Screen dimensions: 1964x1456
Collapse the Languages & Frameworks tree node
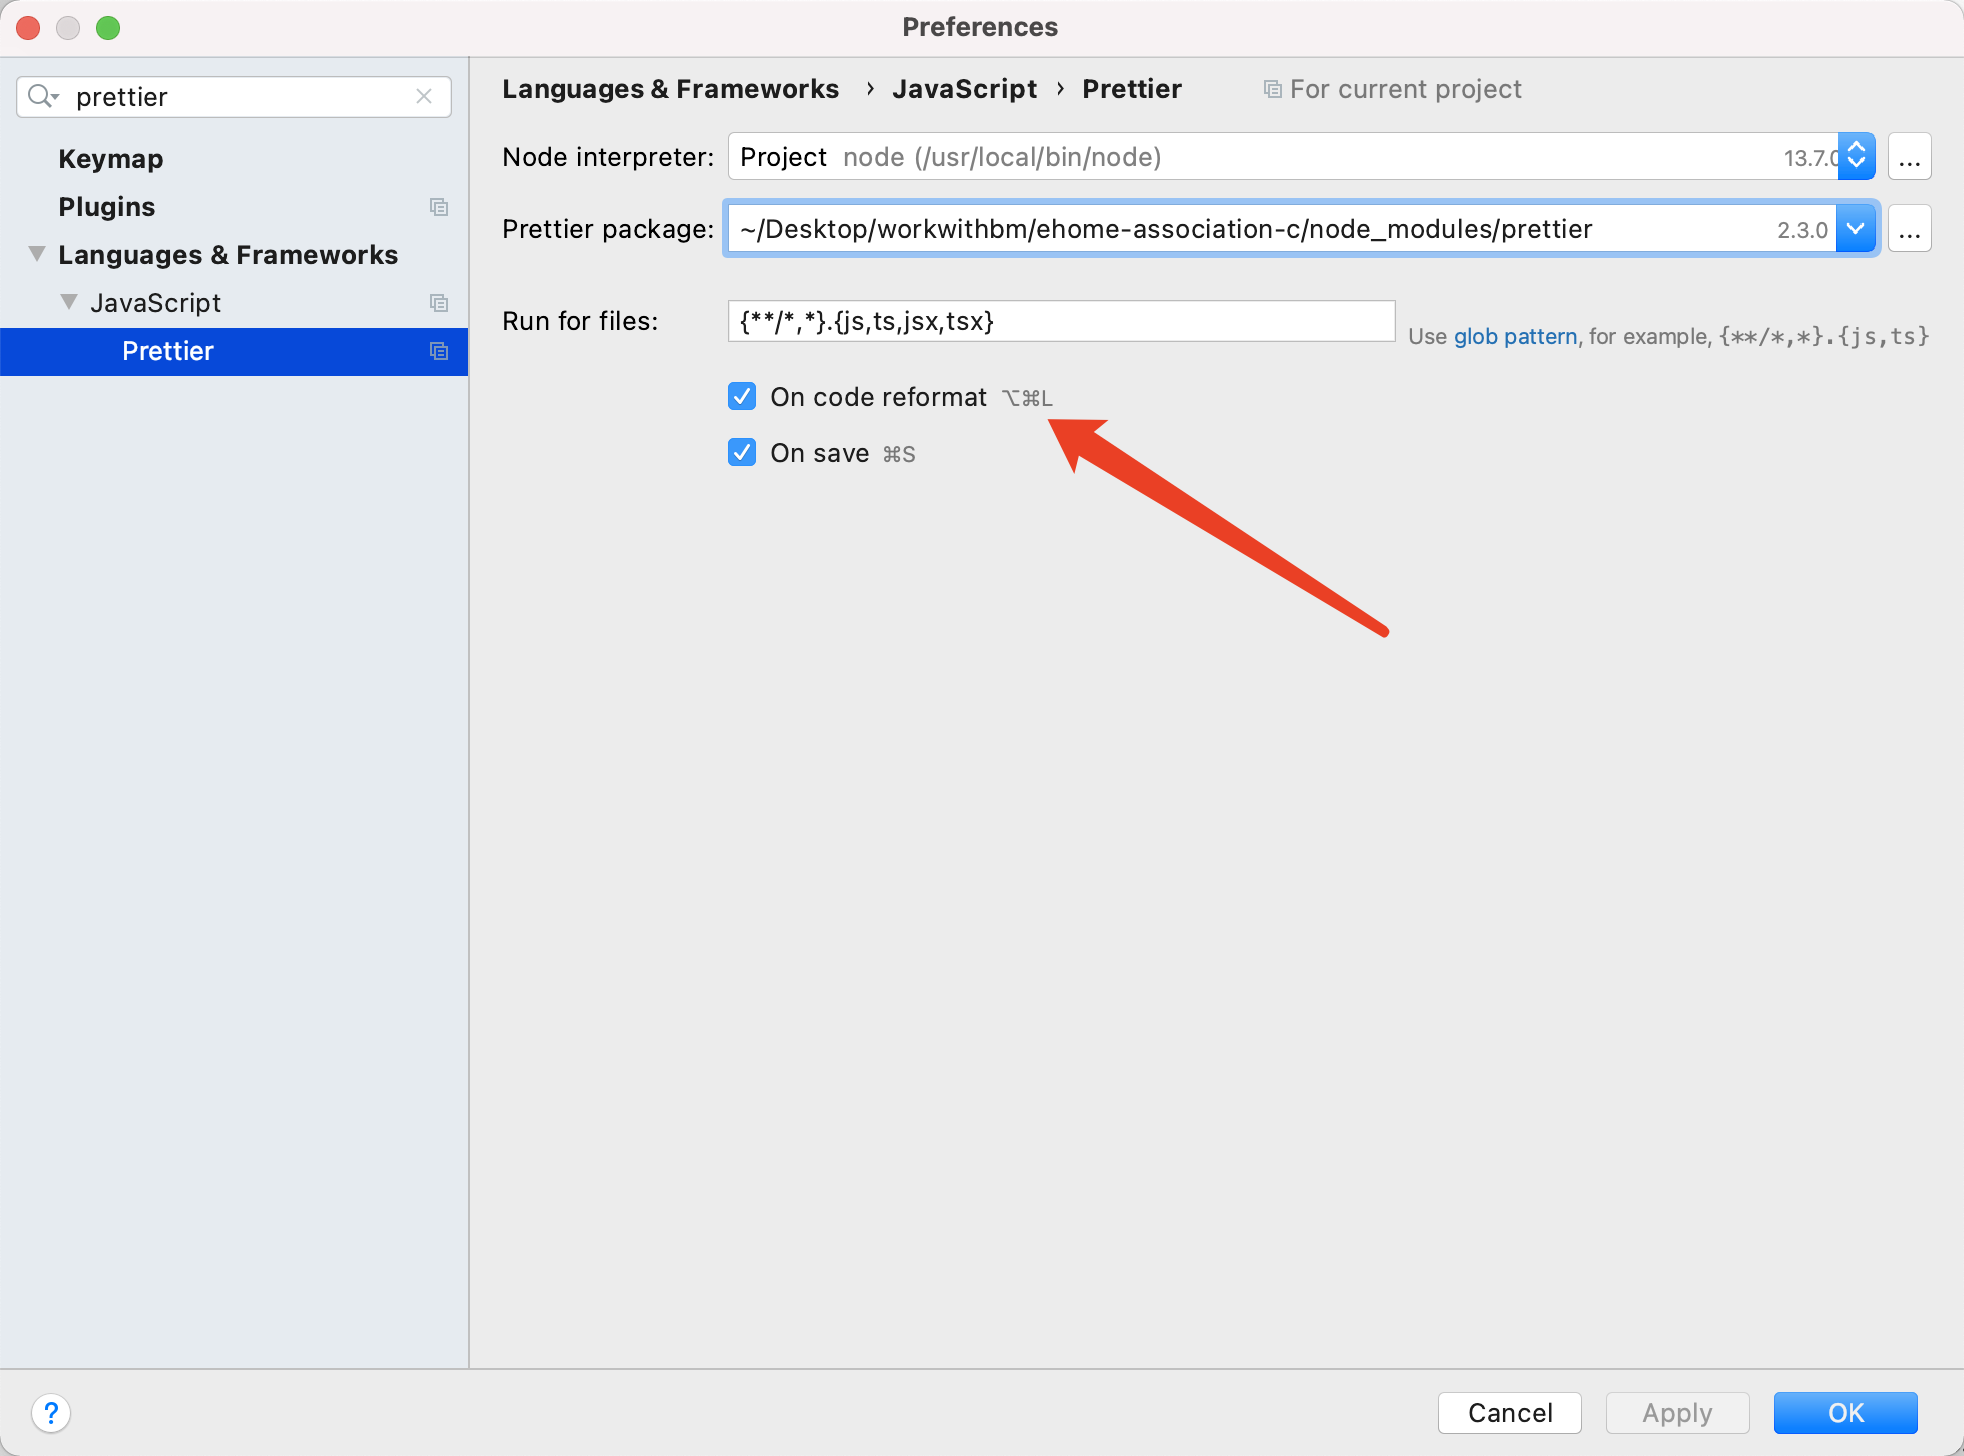coord(37,254)
